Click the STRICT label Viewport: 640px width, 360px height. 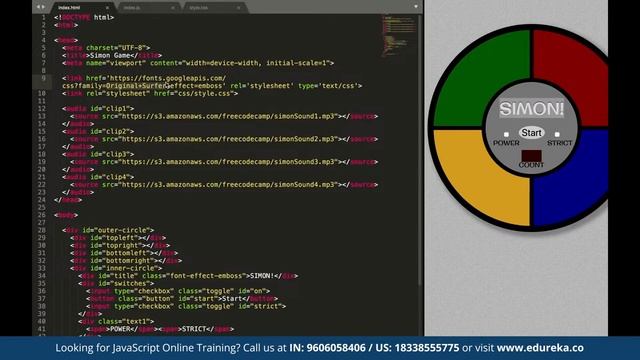[560, 143]
